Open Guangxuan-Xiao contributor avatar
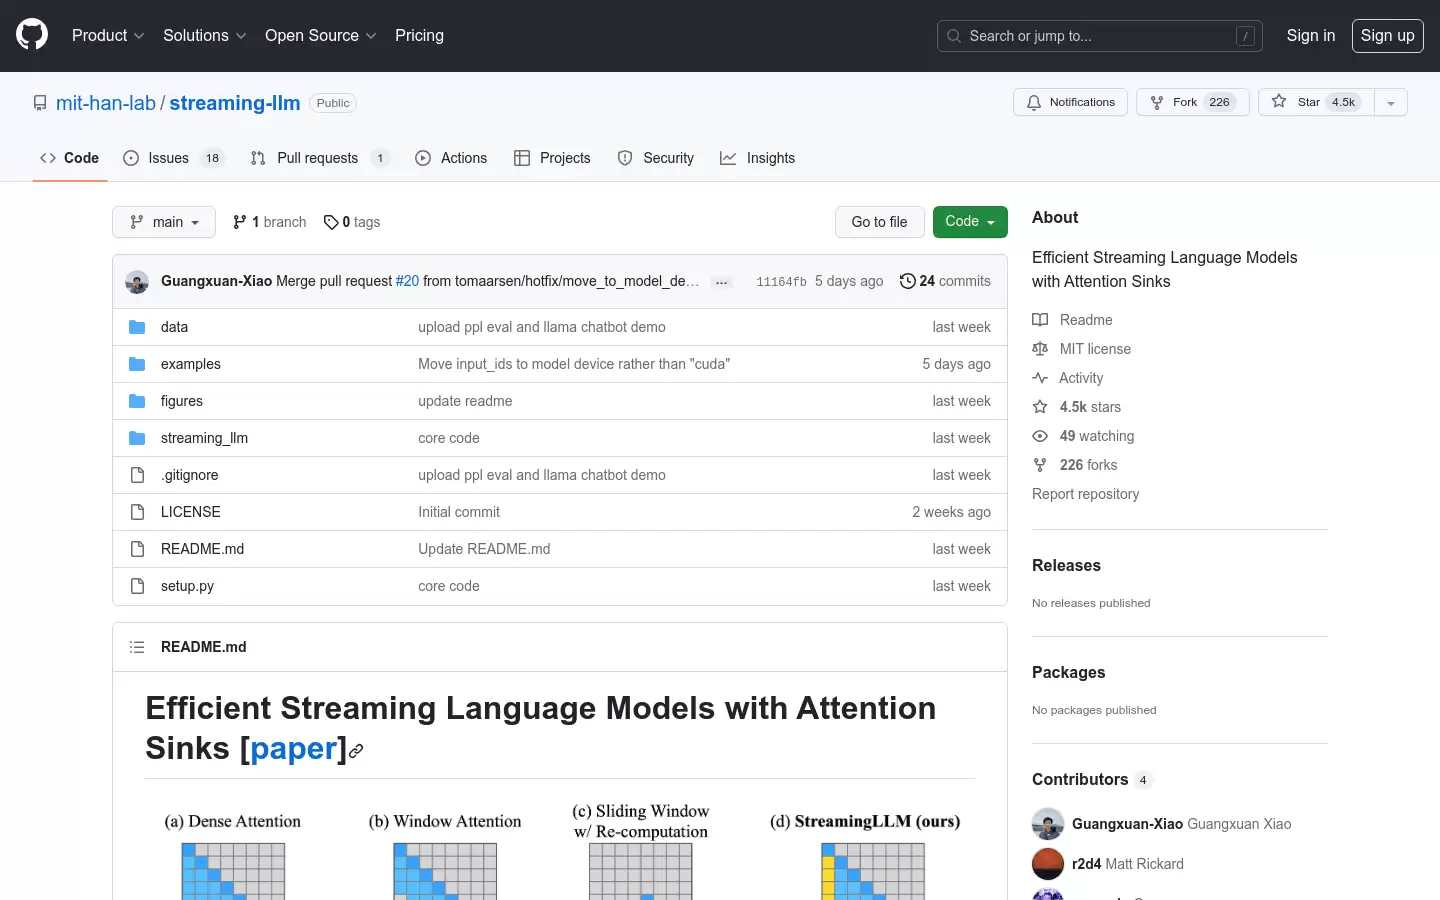 tap(1048, 824)
